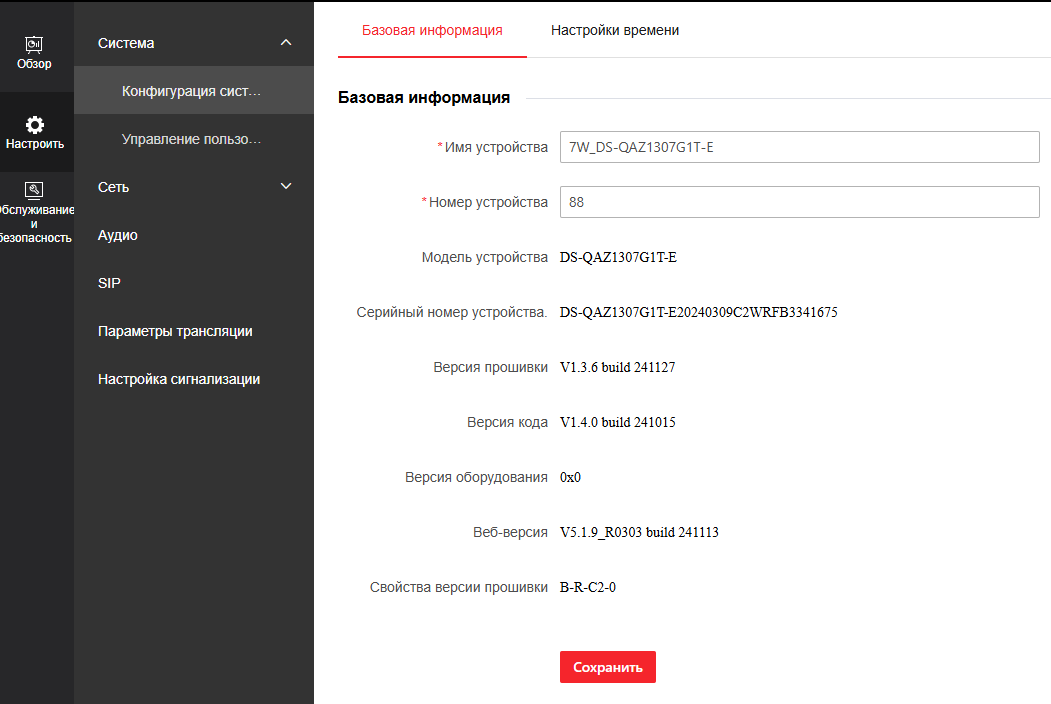Open Настройка сигнализации in the menu
Viewport: 1051px width, 704px height.
[179, 379]
